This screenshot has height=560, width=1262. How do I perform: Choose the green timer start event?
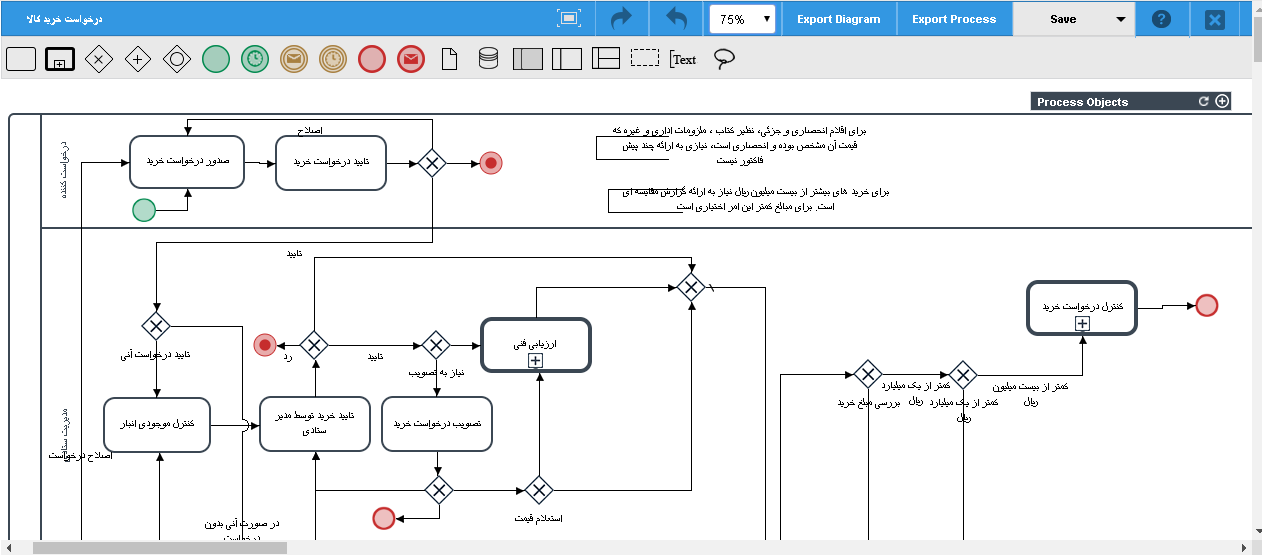[255, 59]
